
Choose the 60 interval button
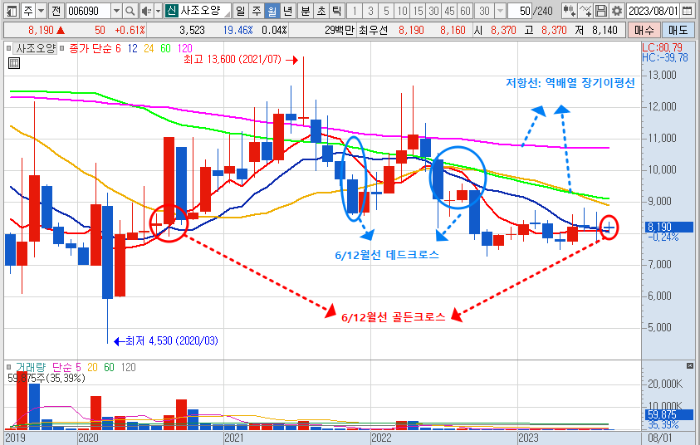[x=466, y=10]
